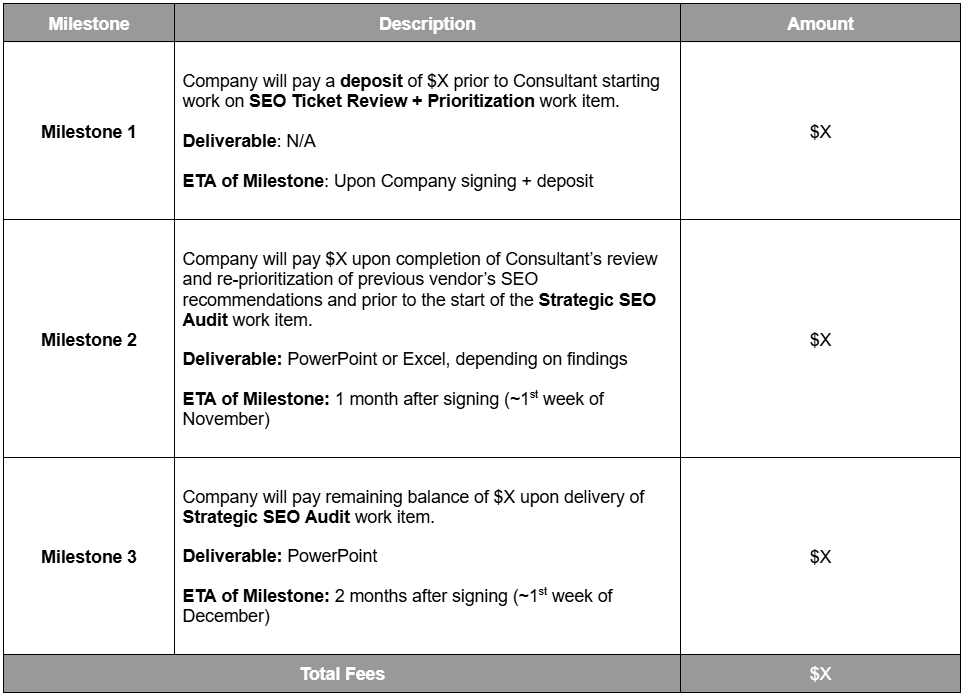Click the "Deliverable: N/A" line

(x=249, y=141)
